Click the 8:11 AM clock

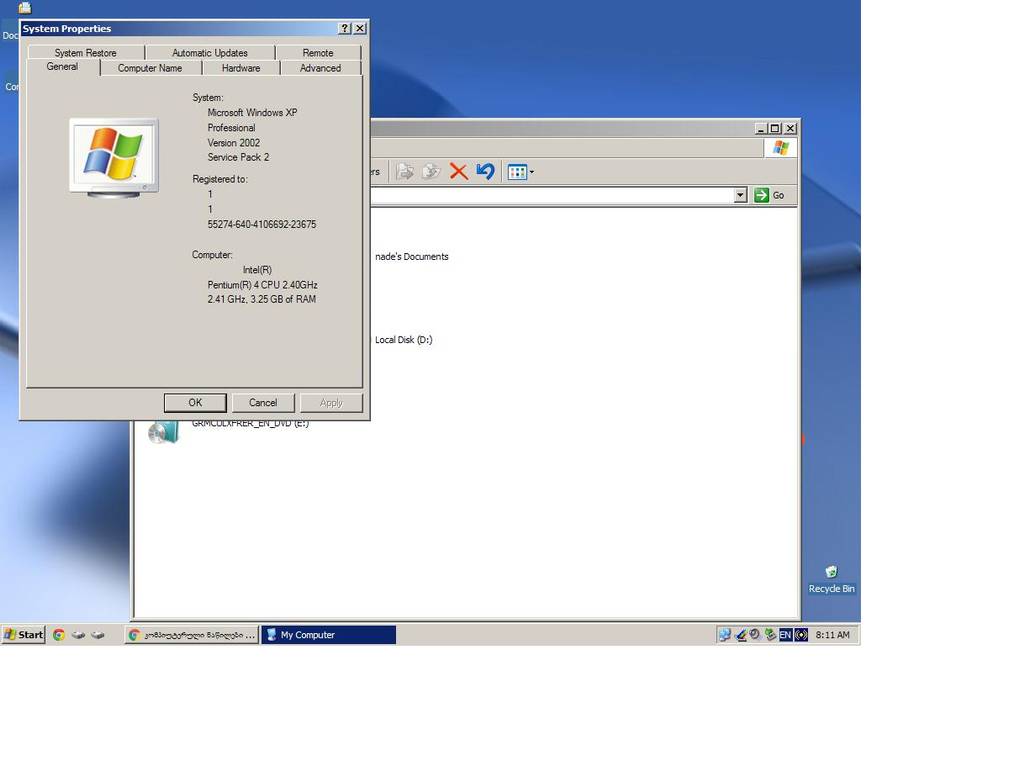click(833, 635)
